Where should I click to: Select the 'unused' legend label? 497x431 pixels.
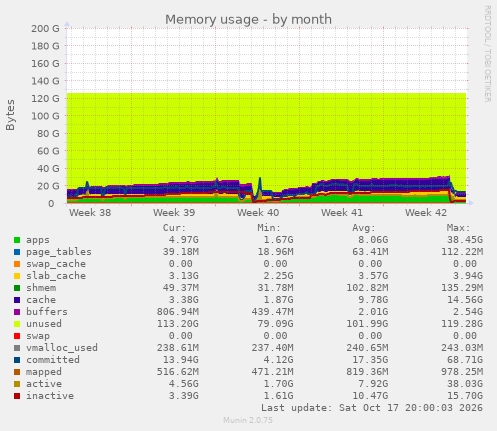[x=44, y=324]
